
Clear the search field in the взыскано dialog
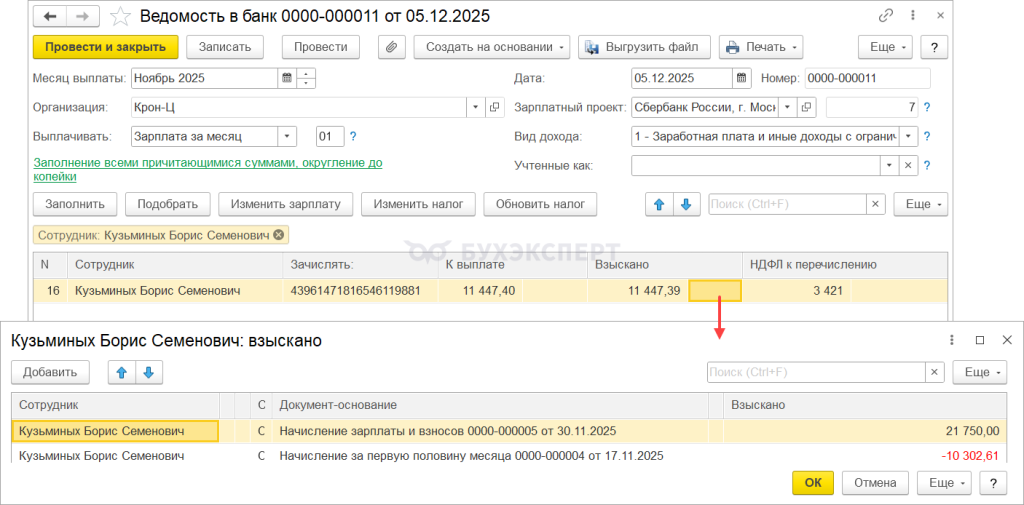pos(935,372)
